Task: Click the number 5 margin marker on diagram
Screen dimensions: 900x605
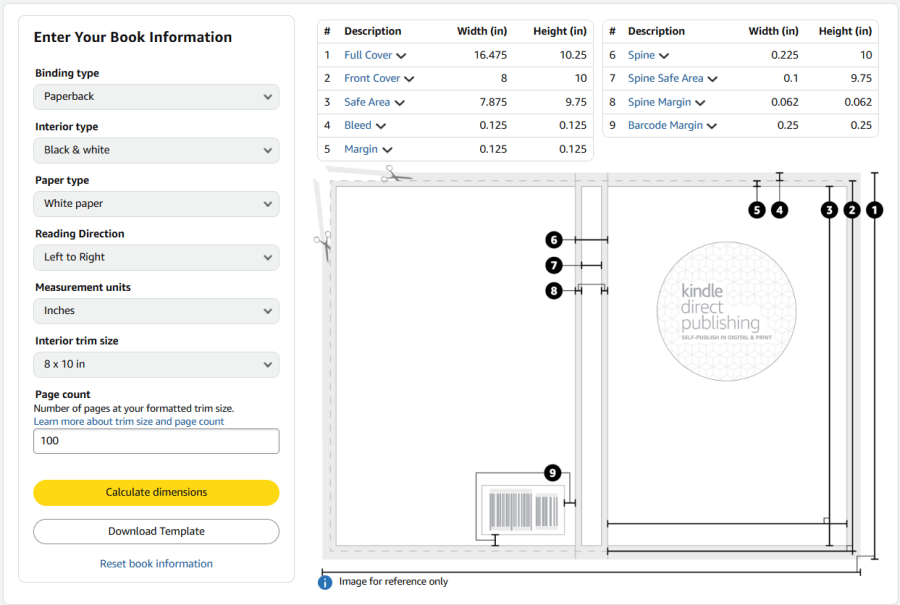Action: pos(757,210)
